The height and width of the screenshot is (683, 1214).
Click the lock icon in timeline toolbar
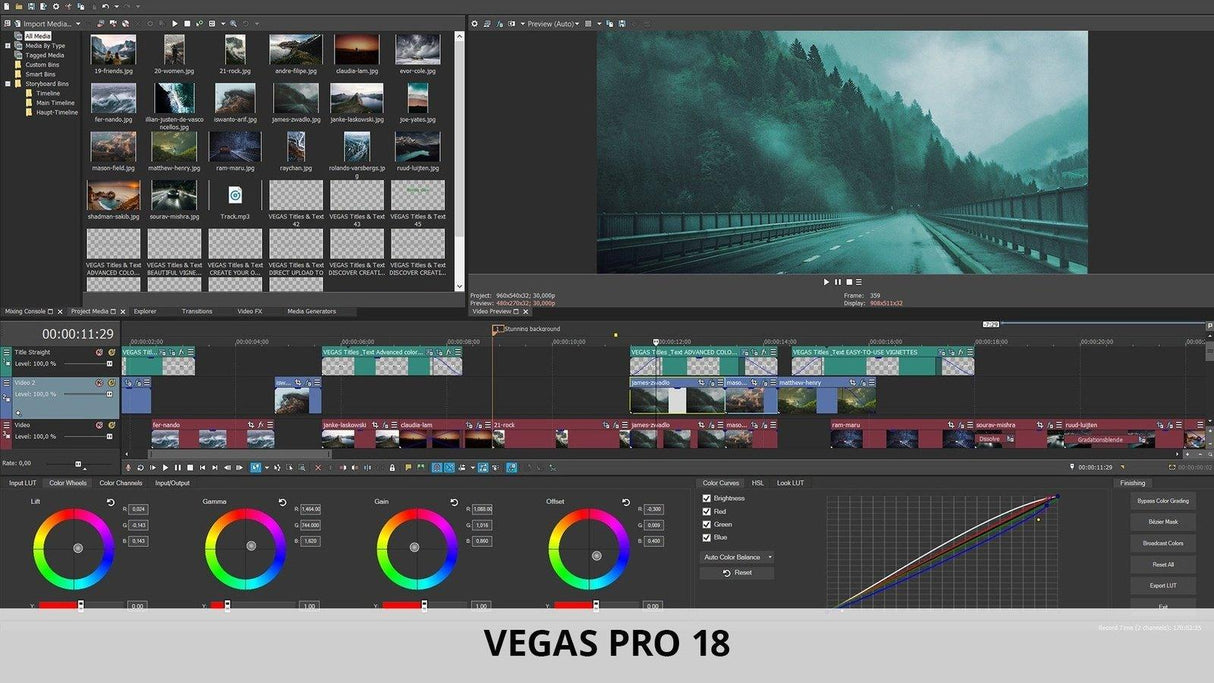pyautogui.click(x=392, y=467)
